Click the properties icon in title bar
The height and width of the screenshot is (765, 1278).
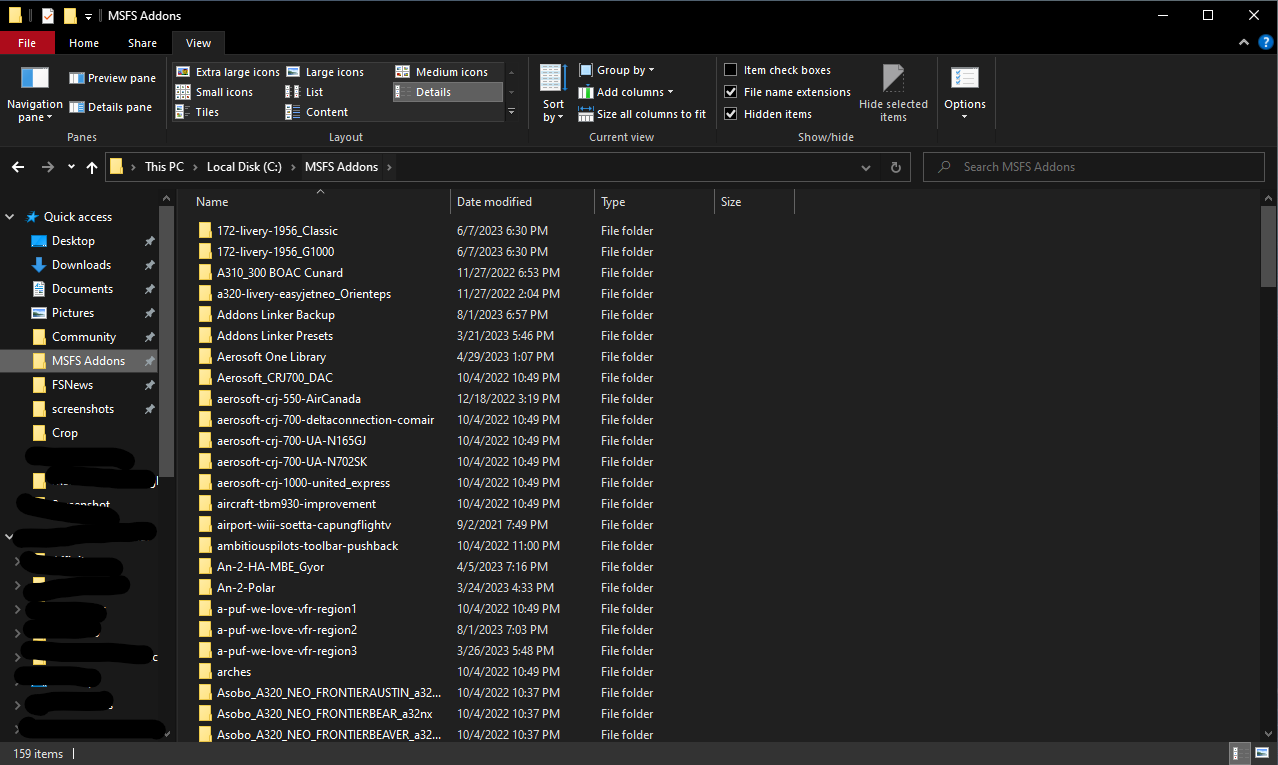coord(47,15)
